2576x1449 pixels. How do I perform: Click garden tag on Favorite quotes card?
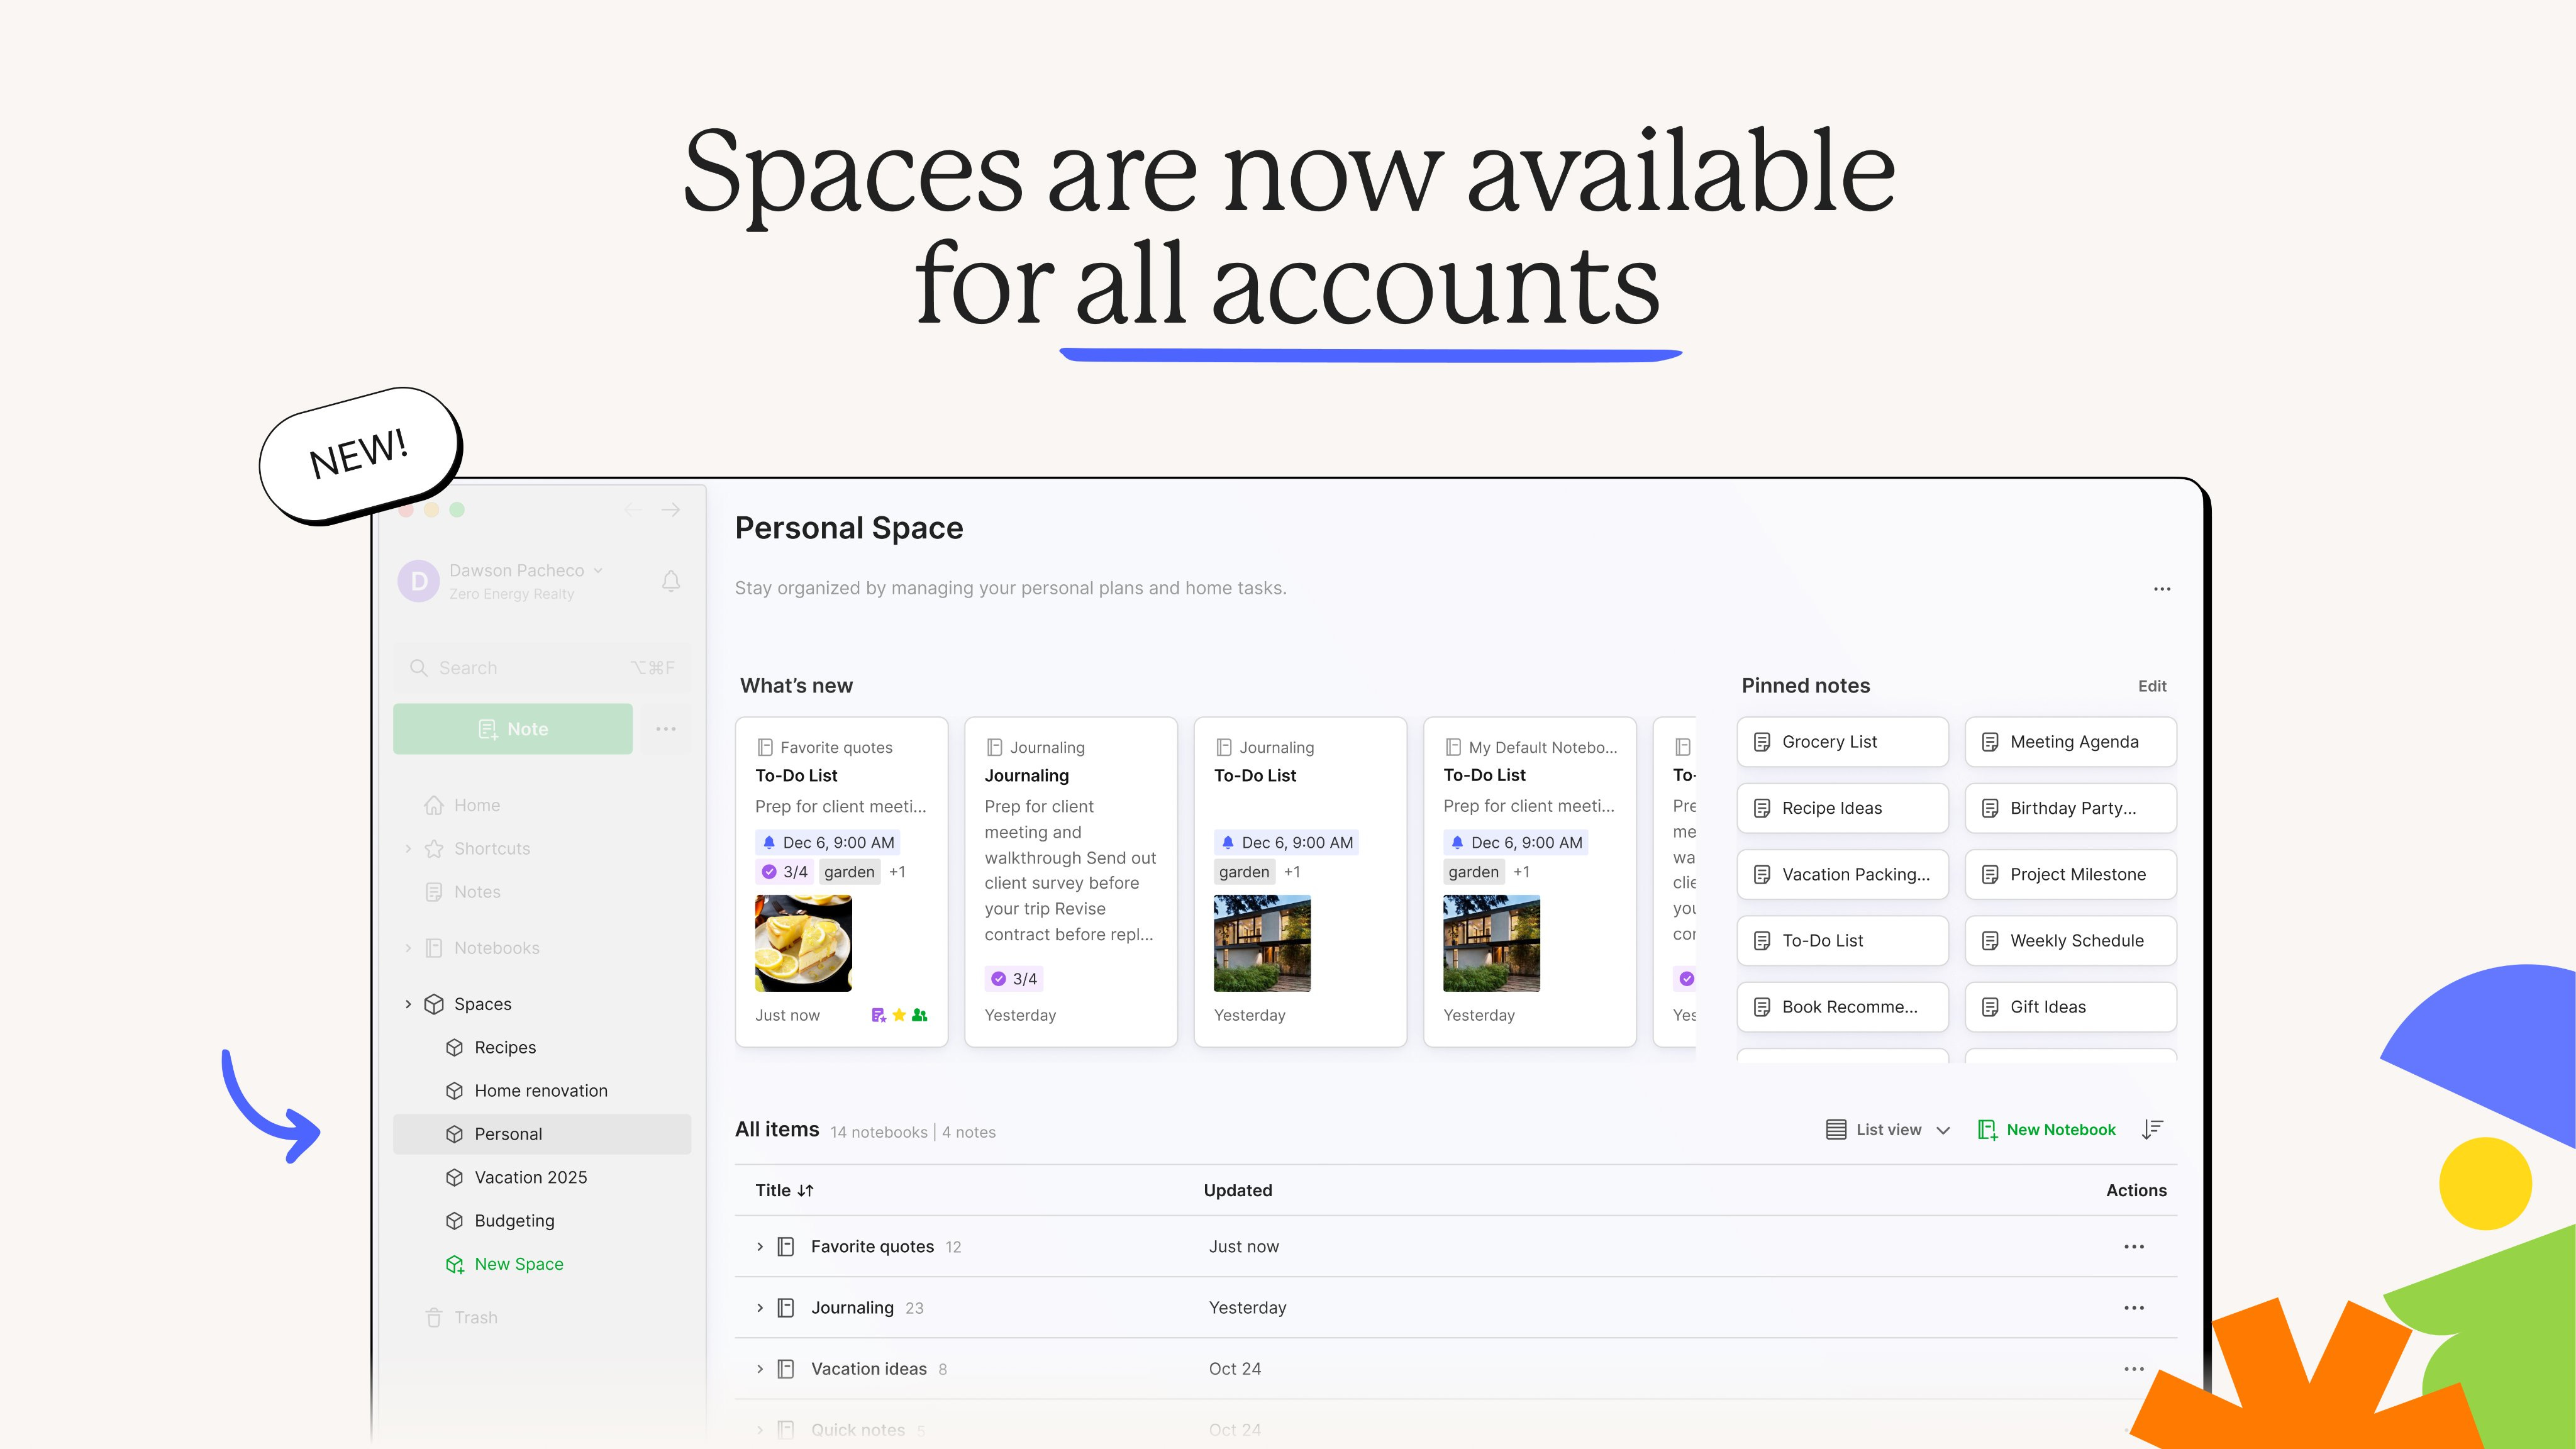coord(849,872)
